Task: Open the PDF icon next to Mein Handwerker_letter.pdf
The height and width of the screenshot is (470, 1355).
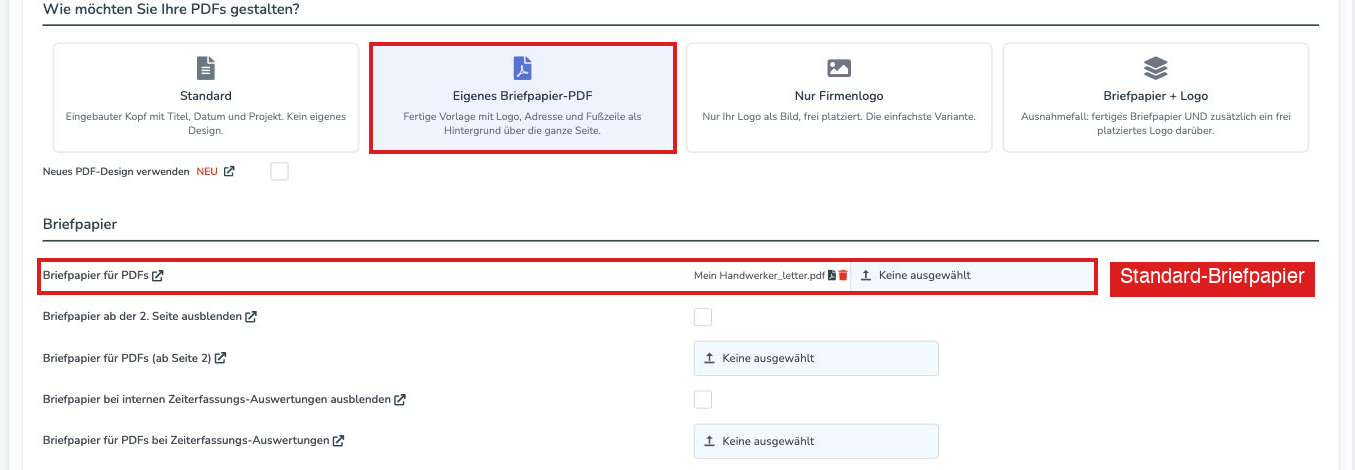Action: (832, 275)
